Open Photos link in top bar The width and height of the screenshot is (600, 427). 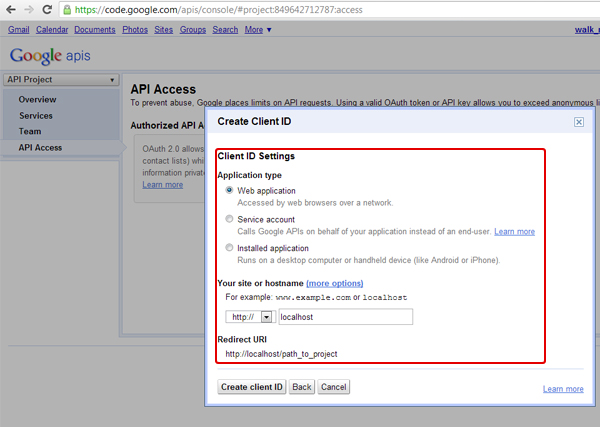[x=135, y=29]
